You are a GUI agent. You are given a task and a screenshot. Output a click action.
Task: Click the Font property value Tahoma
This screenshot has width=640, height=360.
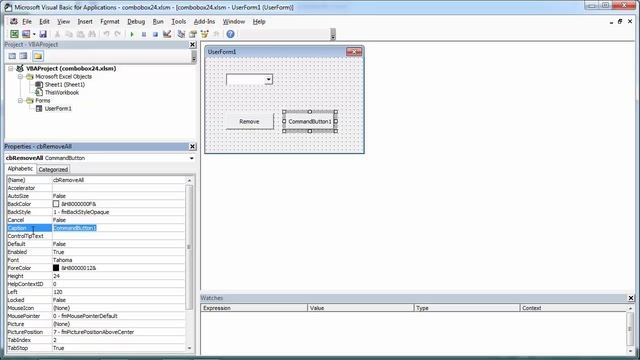tap(118, 260)
